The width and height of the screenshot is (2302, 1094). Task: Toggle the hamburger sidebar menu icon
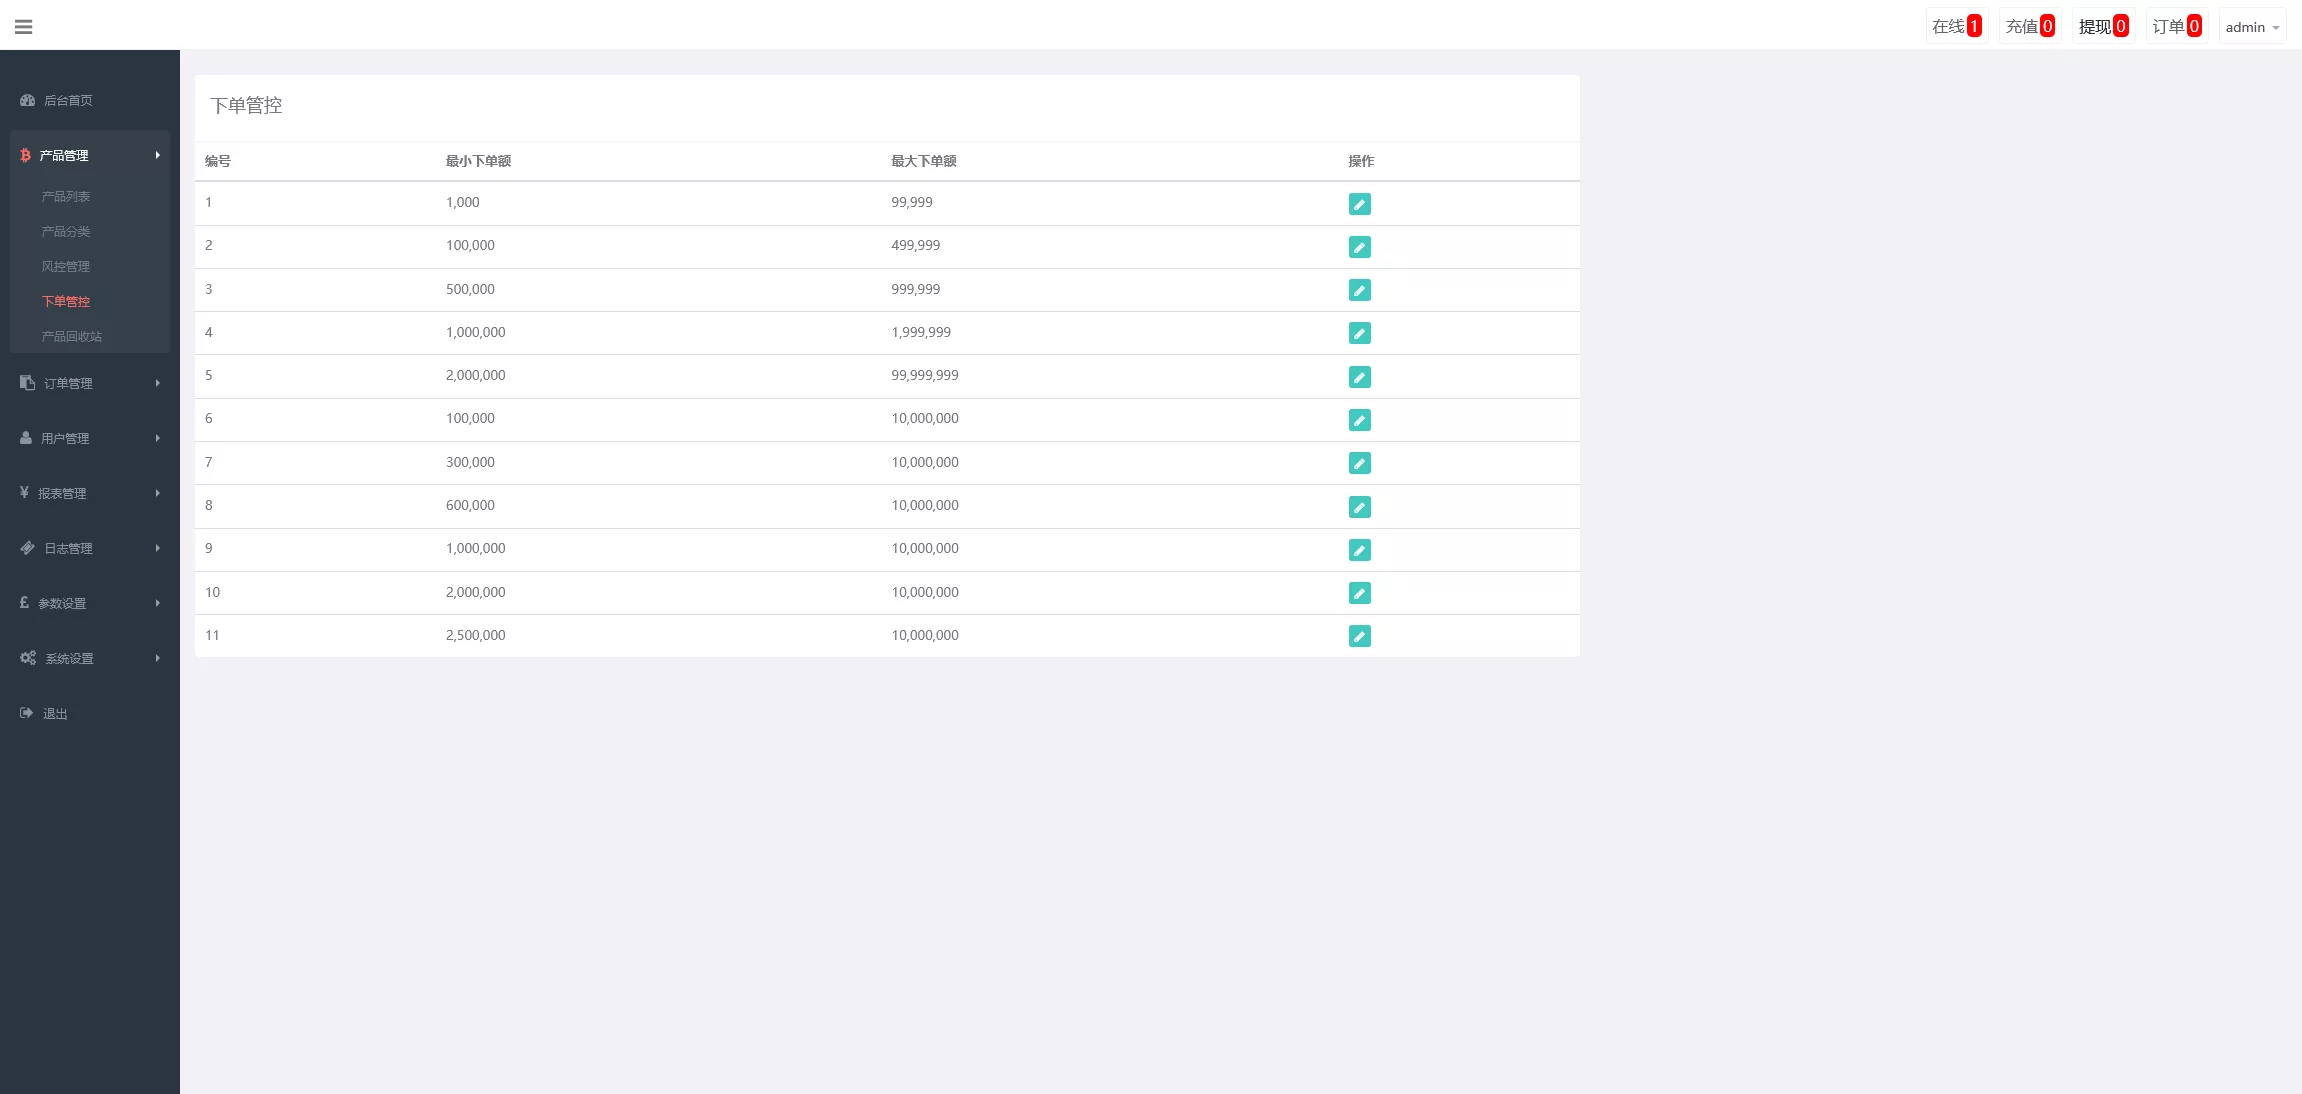pyautogui.click(x=24, y=27)
